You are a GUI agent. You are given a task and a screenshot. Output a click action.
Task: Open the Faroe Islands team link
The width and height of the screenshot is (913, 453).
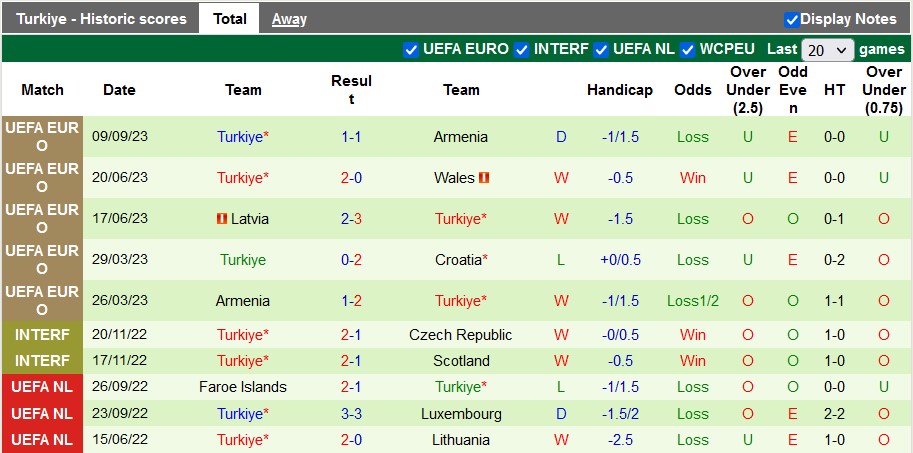pyautogui.click(x=243, y=387)
